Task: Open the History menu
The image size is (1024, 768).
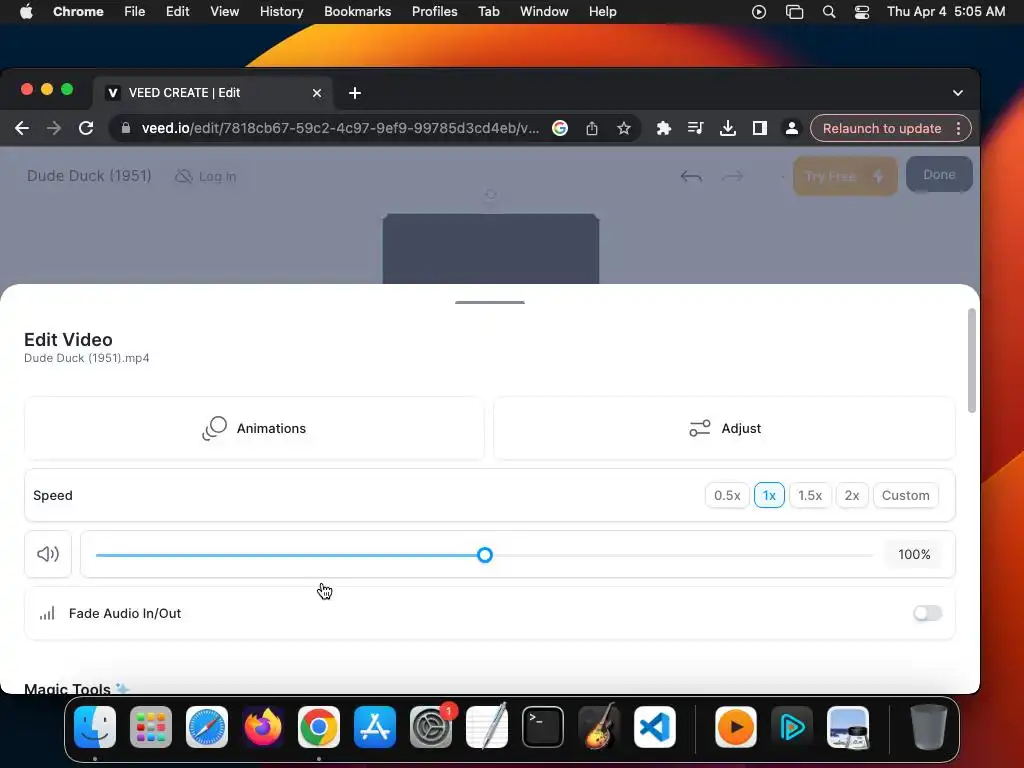Action: (281, 11)
